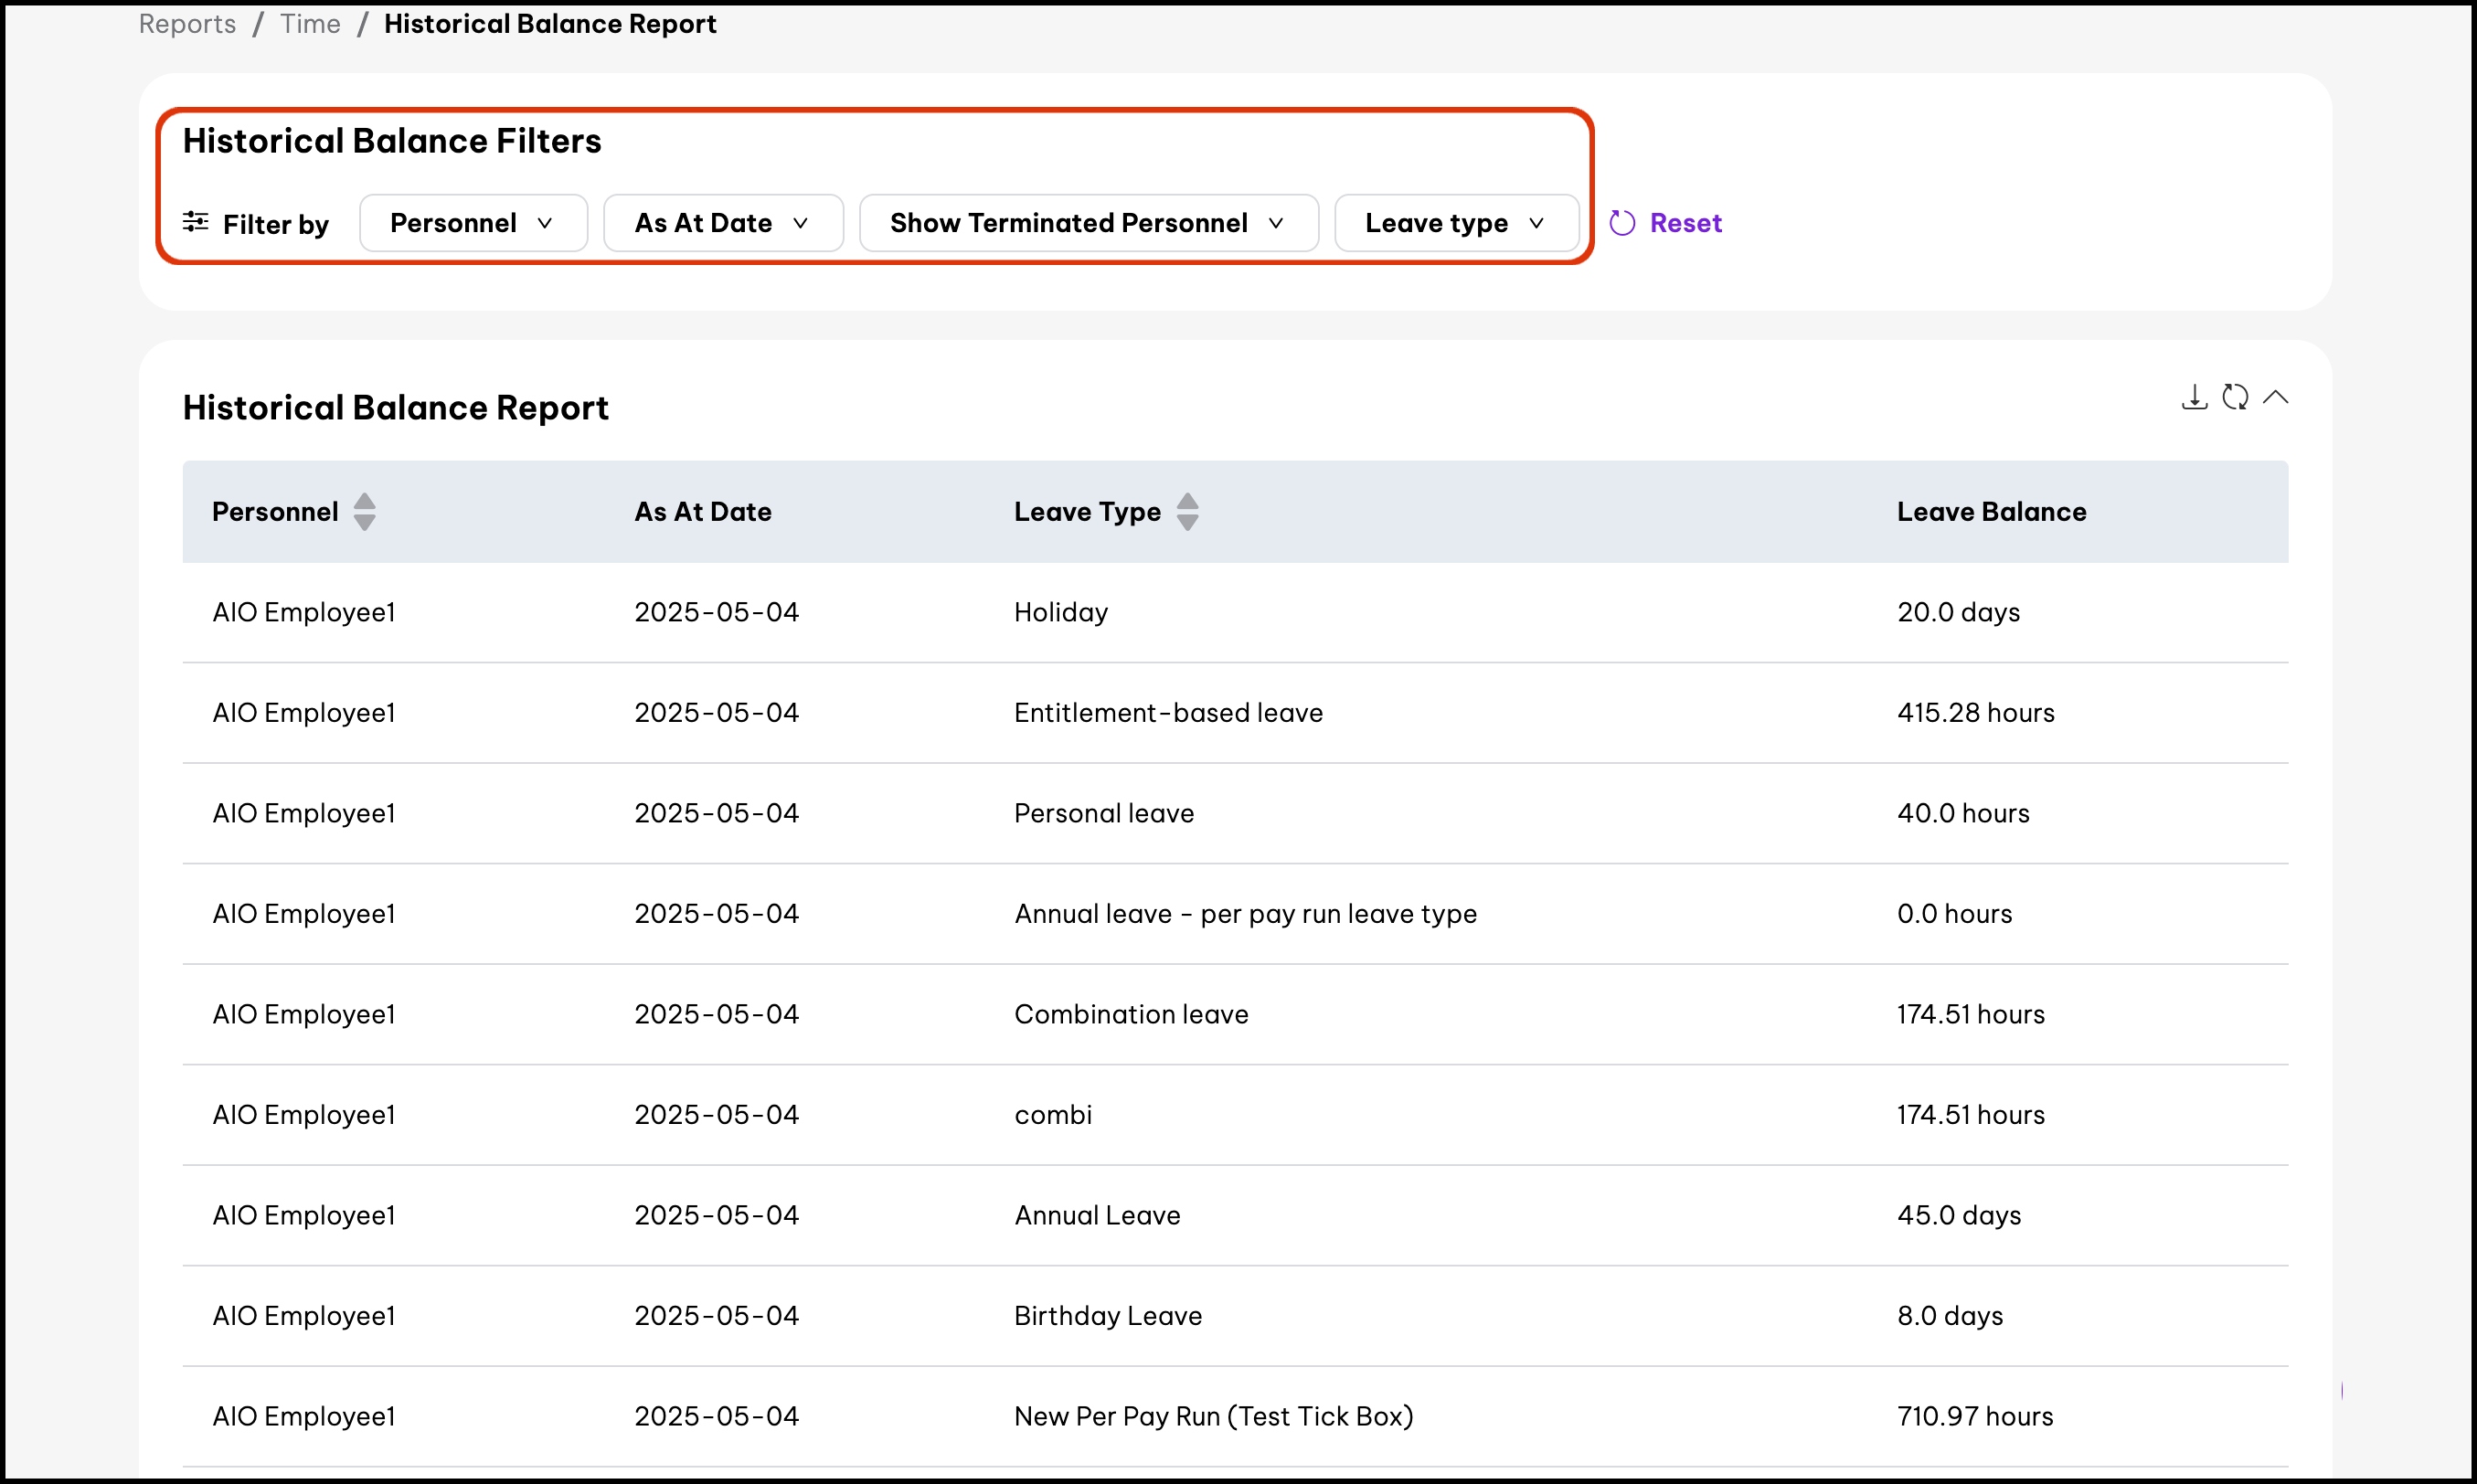Open the Personnel filter dropdown
The image size is (2477, 1484).
pos(472,223)
